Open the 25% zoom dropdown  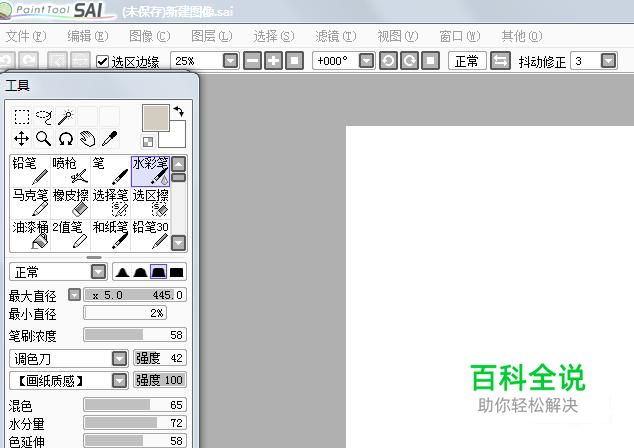tap(230, 61)
